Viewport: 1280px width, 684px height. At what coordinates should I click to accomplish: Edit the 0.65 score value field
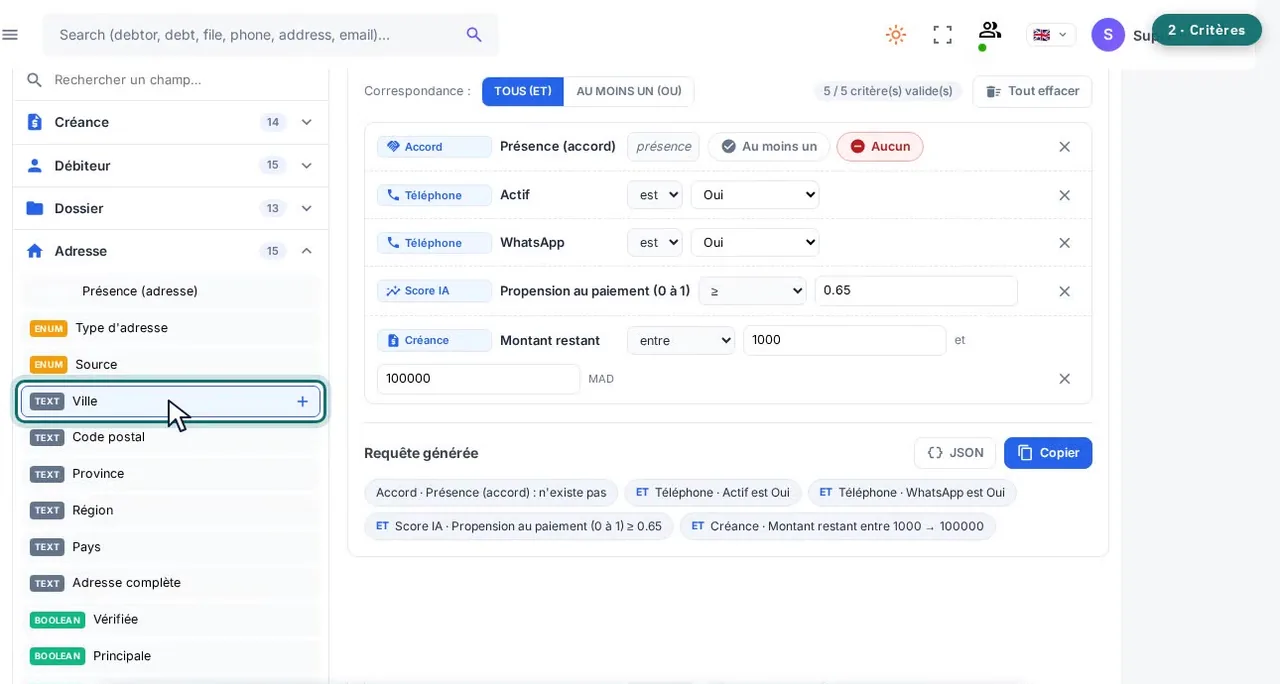coord(916,291)
